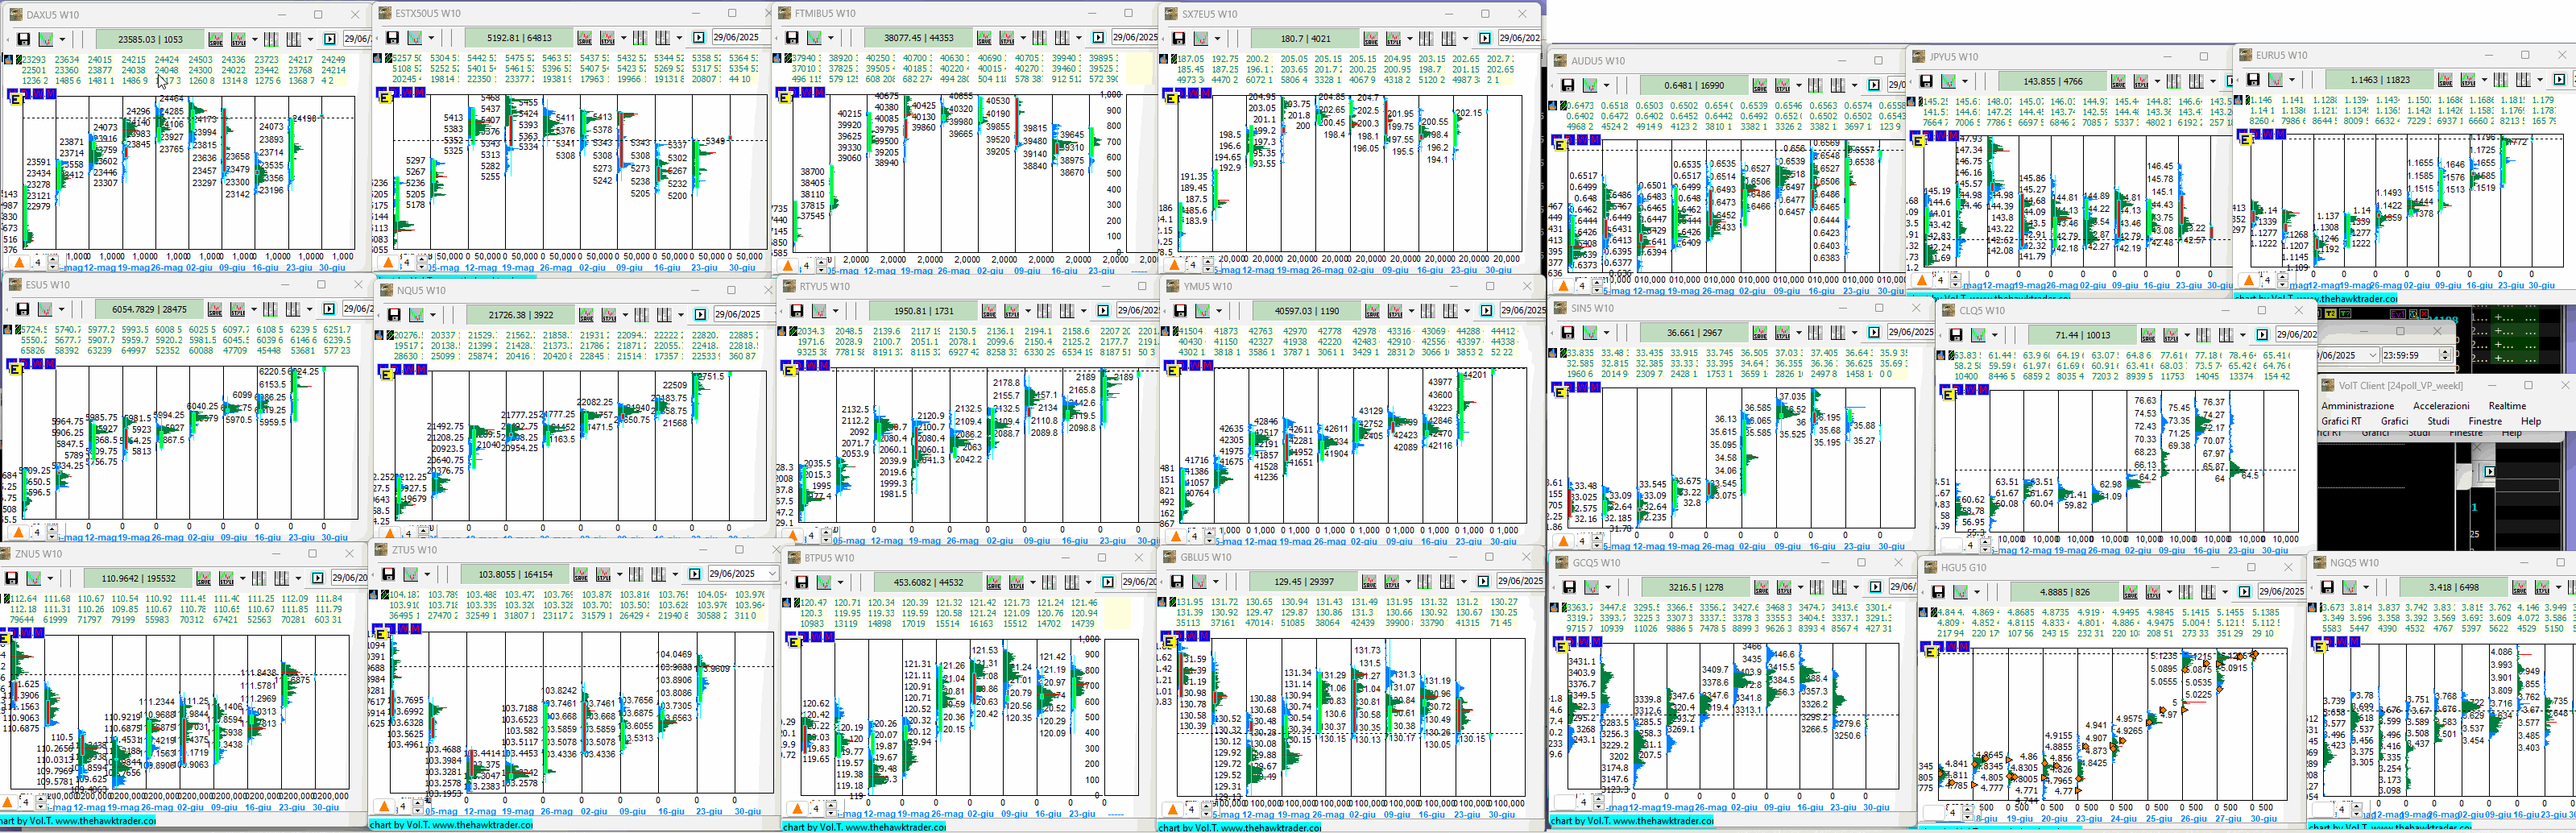Image resolution: width=2576 pixels, height=833 pixels.
Task: Click the orange triangle icon in DAXU5 W10
Action: [19, 262]
